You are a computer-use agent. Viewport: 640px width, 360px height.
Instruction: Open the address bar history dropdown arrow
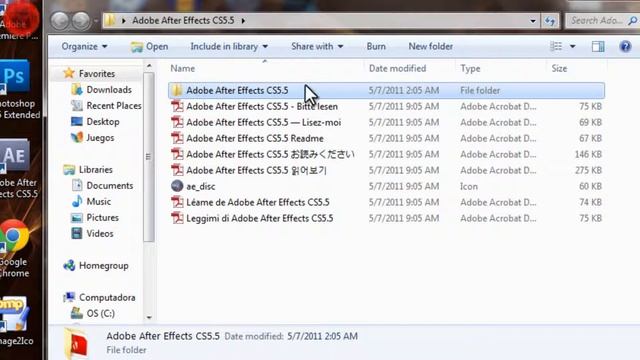click(533, 21)
